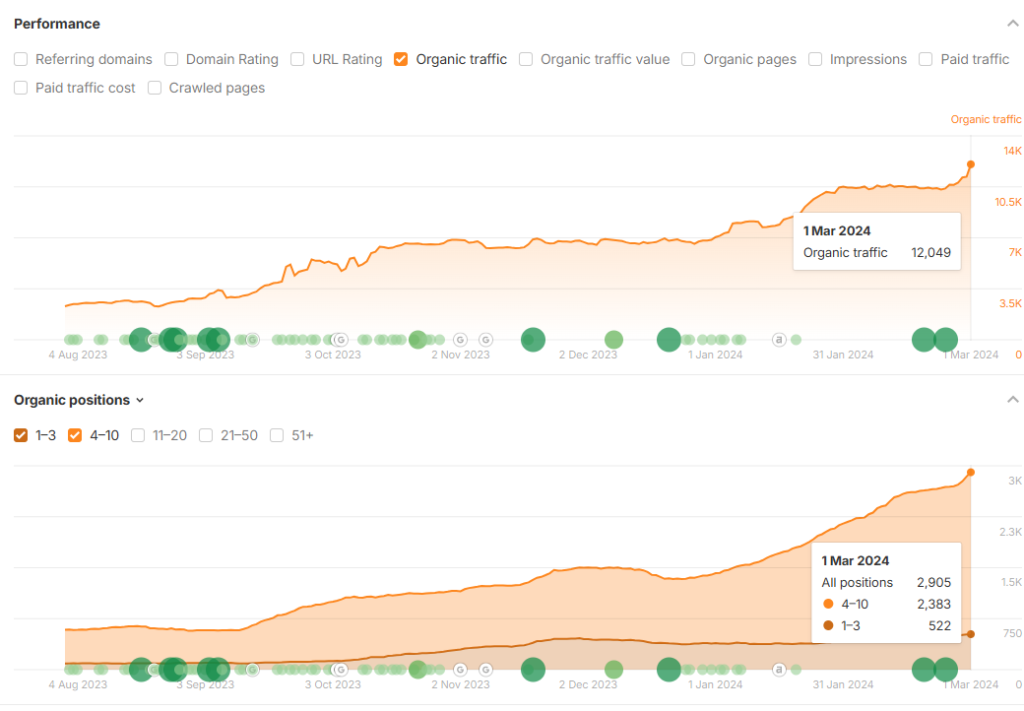1024x711 pixels.
Task: Click the large green event circle before 2 Dec 2023 in the Performance chart
Action: pos(533,340)
